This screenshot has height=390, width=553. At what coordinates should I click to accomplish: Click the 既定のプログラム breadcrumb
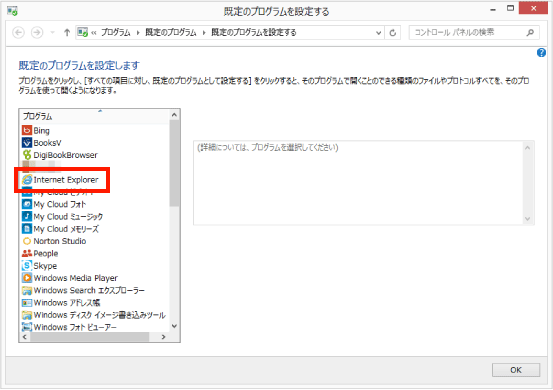171,33
